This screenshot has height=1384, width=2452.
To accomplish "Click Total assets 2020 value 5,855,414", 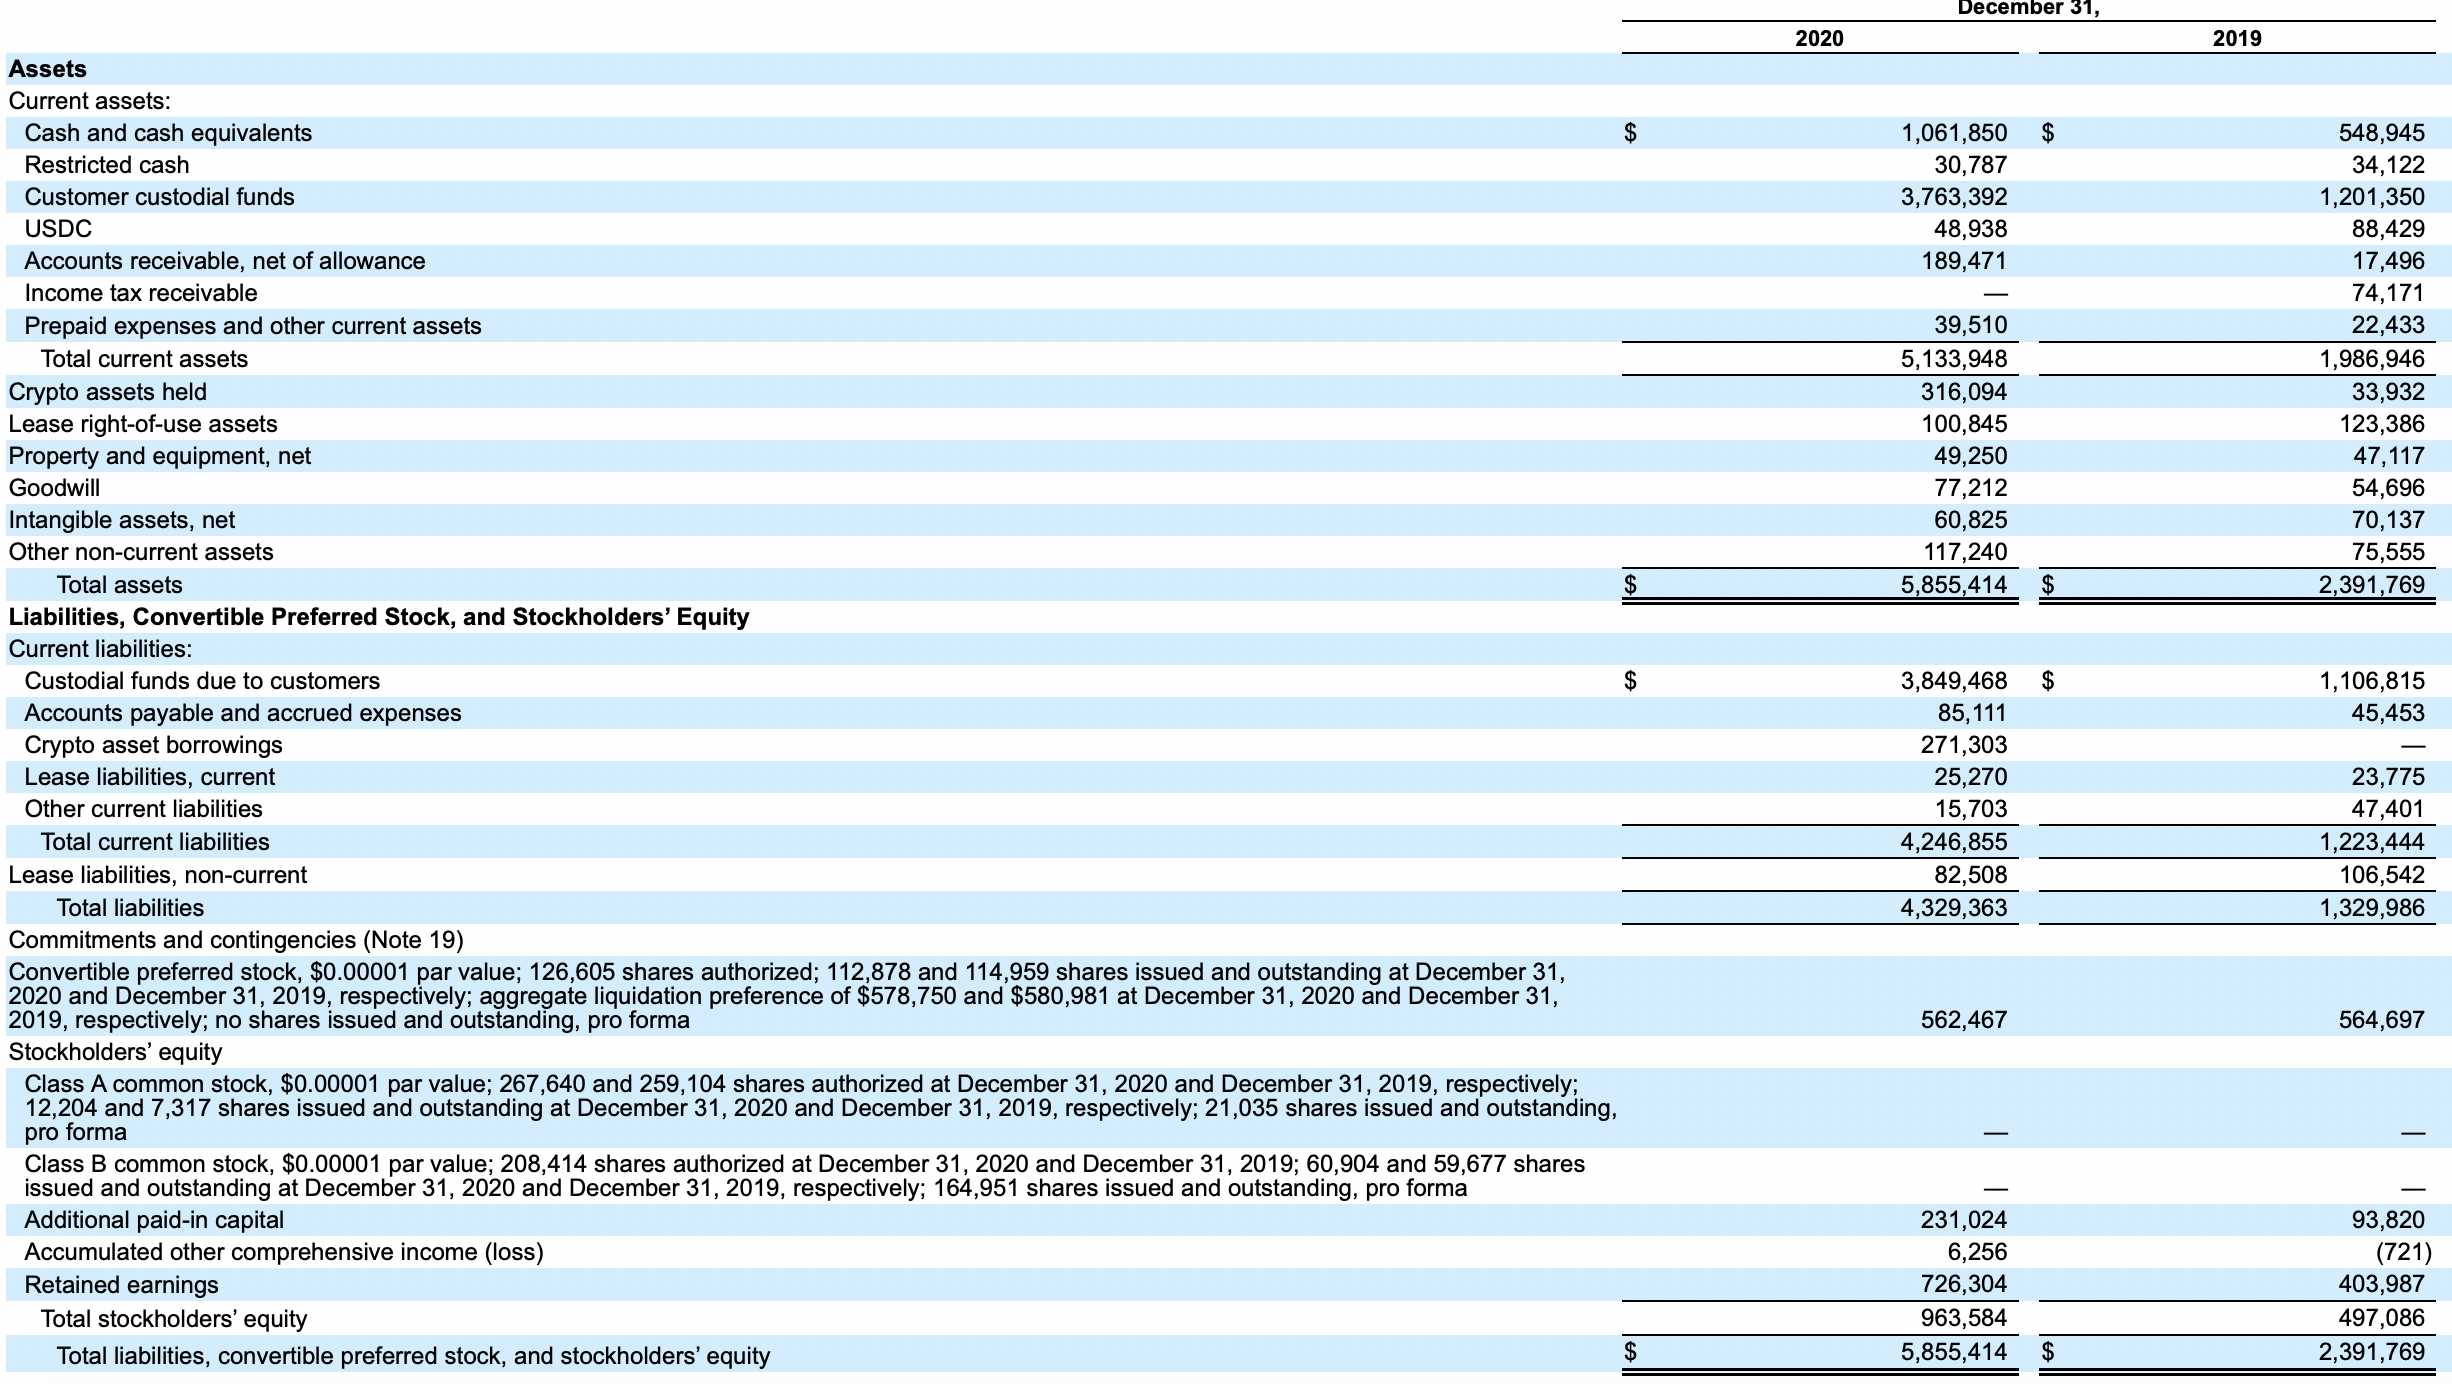I will tap(1953, 585).
